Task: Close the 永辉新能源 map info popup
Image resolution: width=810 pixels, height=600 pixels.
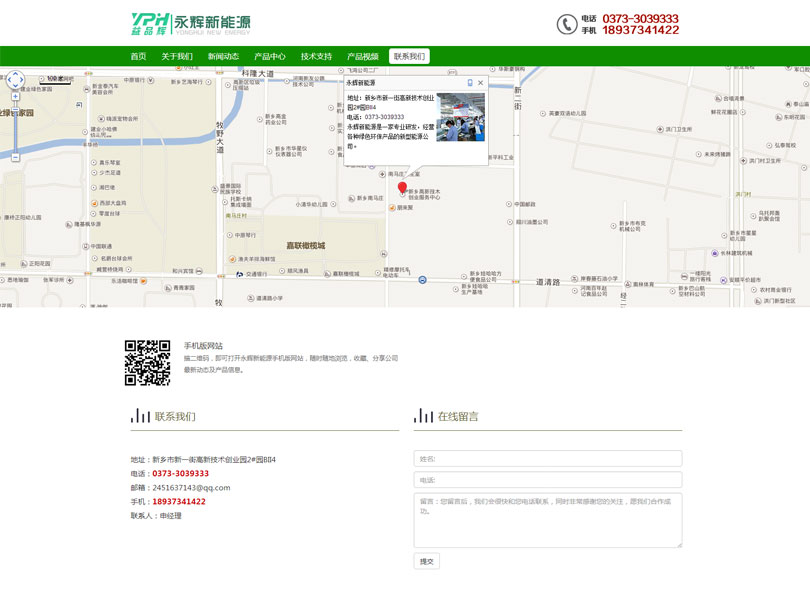Action: pos(481,83)
